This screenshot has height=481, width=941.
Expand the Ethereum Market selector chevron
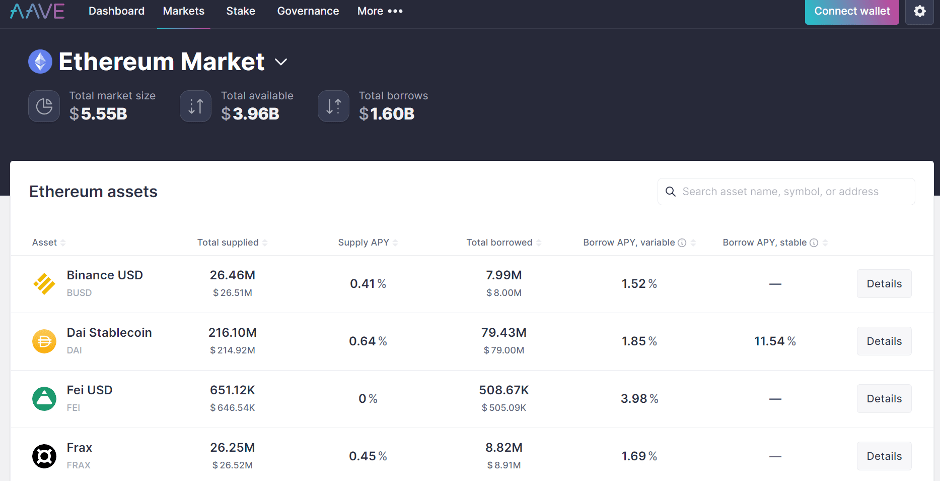(x=281, y=62)
